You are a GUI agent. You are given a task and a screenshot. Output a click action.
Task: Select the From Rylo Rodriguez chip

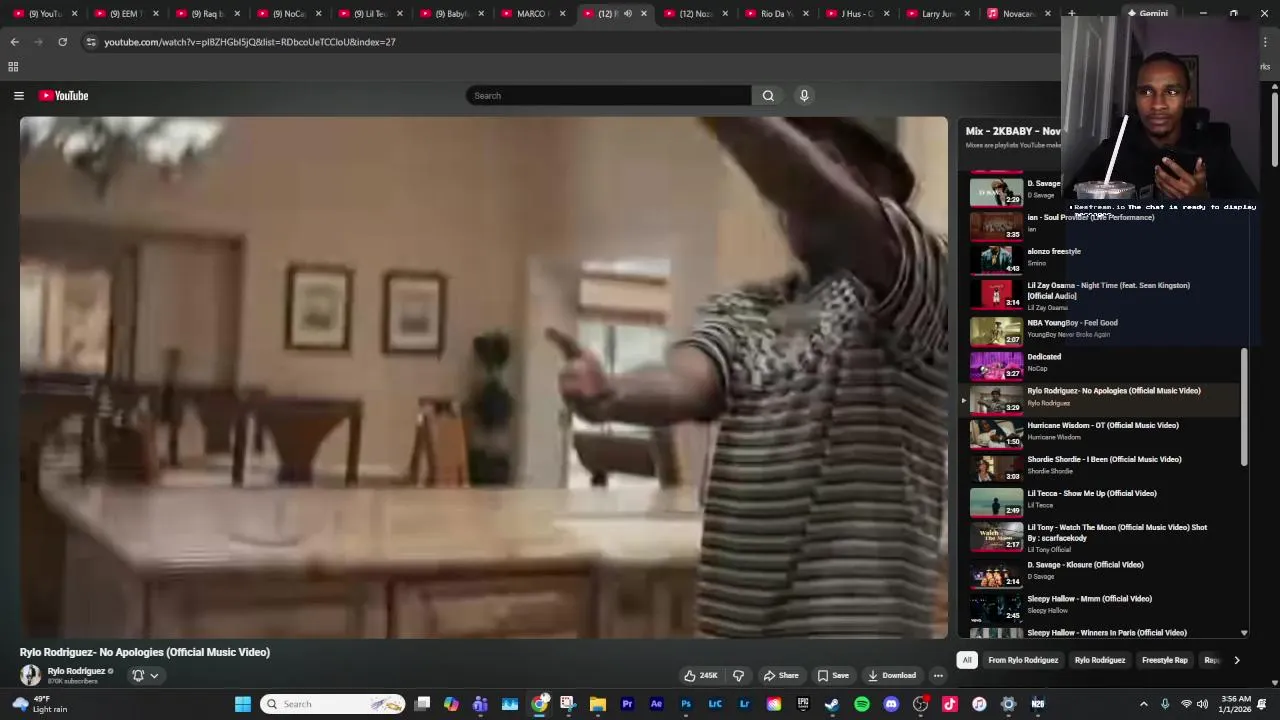click(1023, 660)
